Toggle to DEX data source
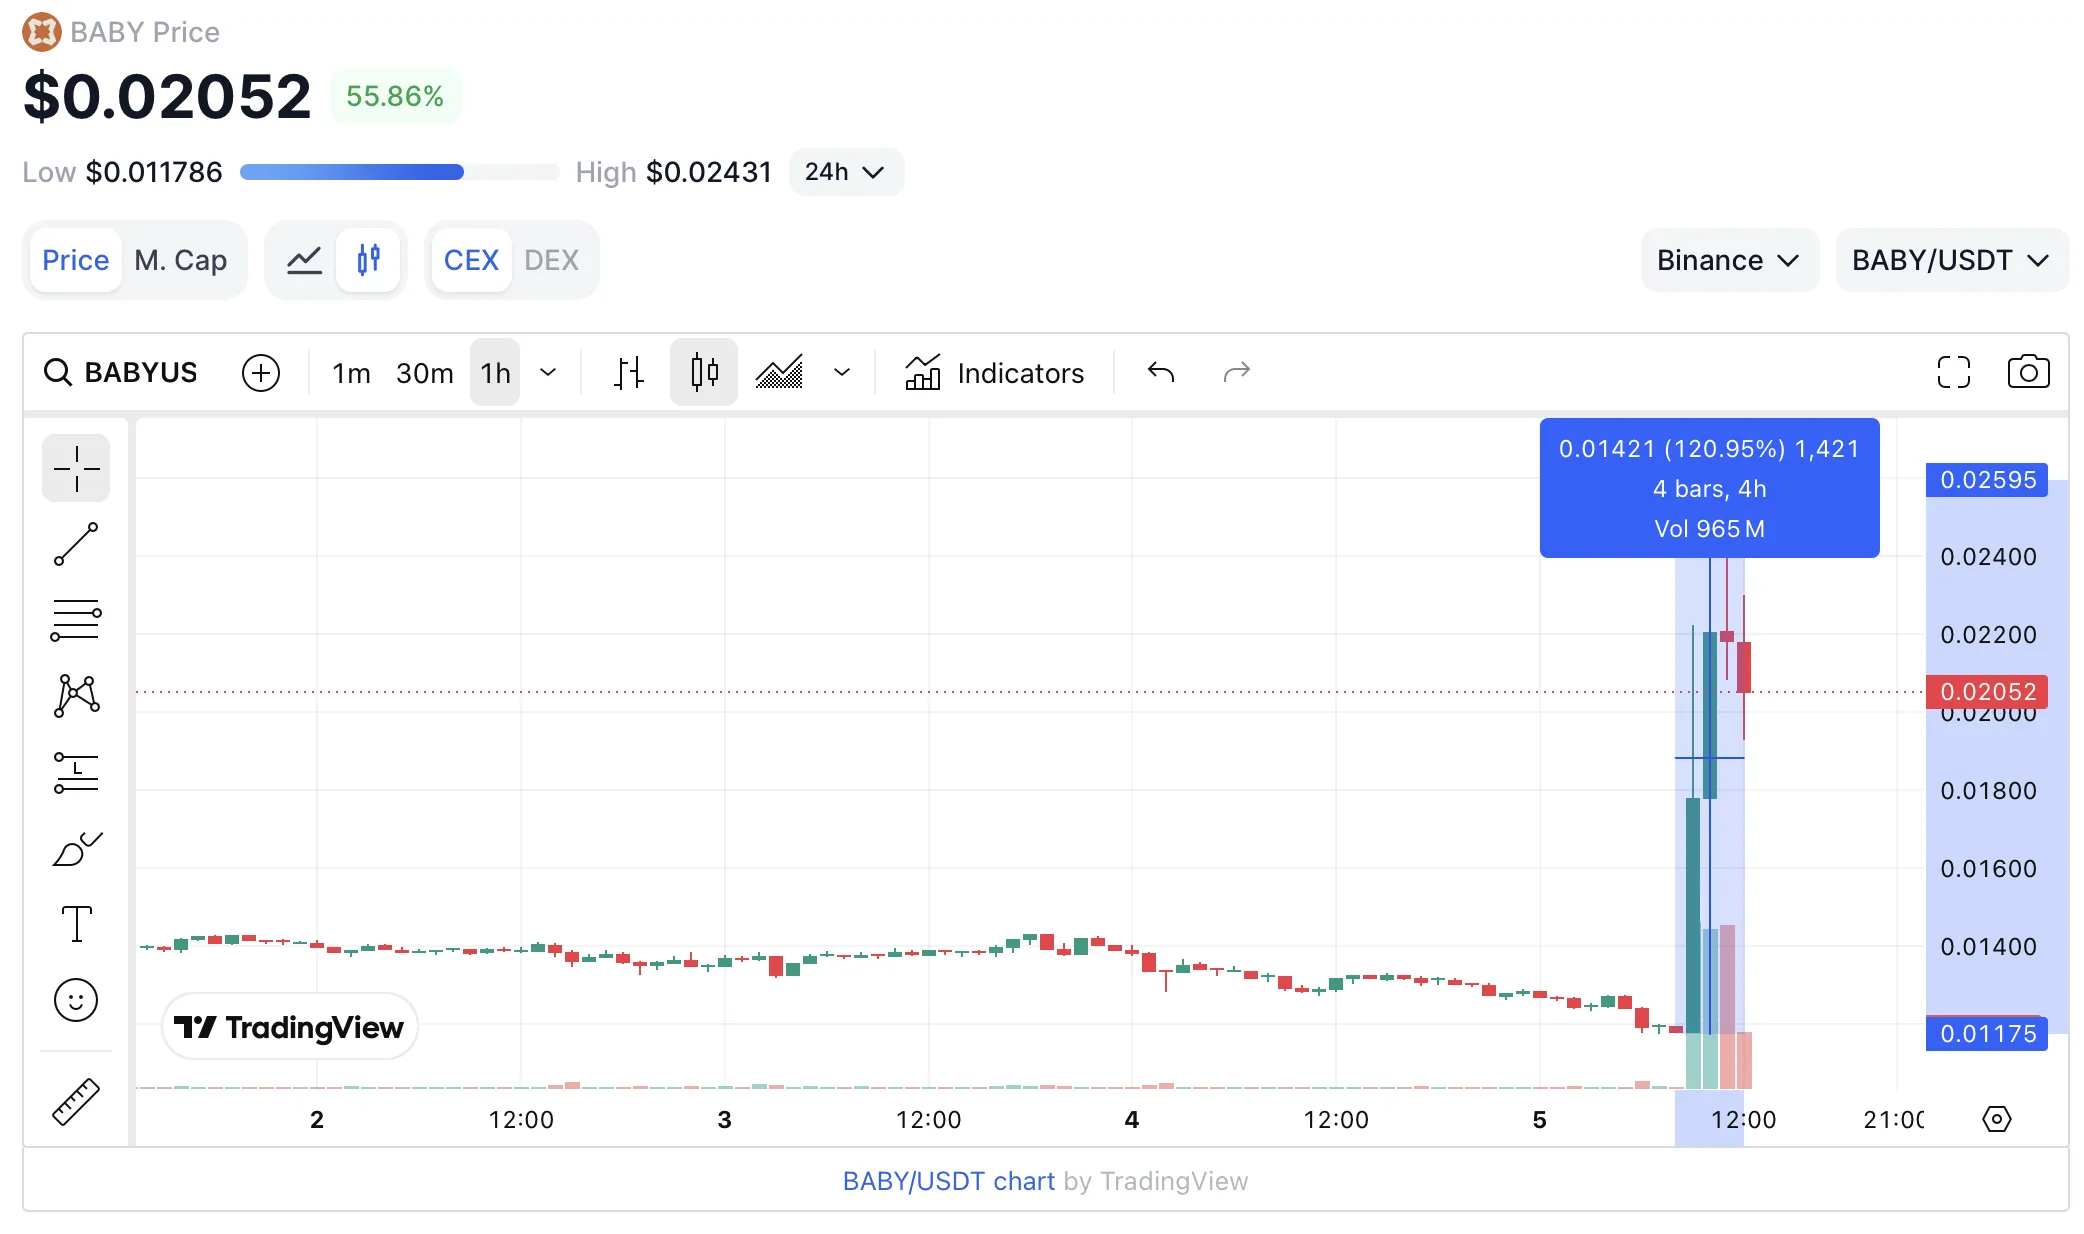 click(x=551, y=260)
